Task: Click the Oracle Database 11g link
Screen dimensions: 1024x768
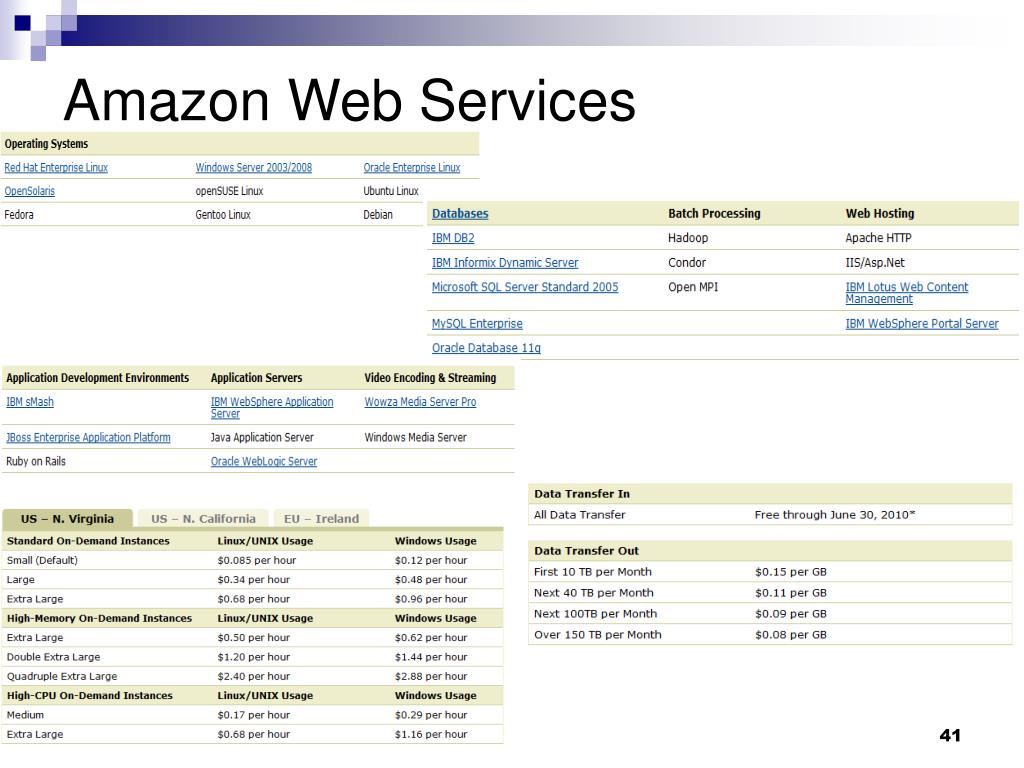Action: coord(486,347)
